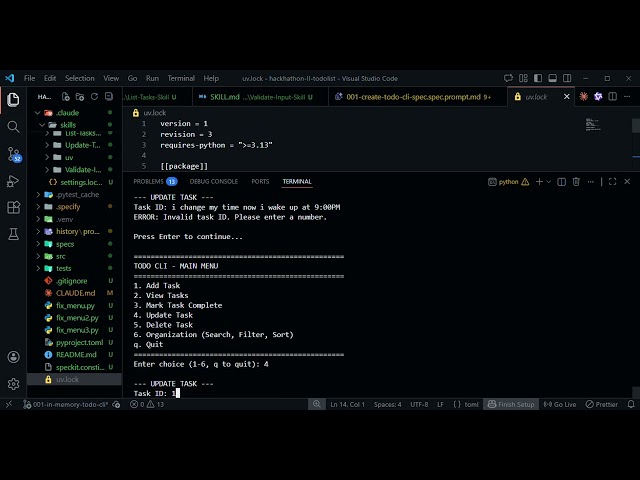Viewport: 640px width, 480px height.
Task: Change Spaces: 4 indentation setting
Action: (x=387, y=404)
